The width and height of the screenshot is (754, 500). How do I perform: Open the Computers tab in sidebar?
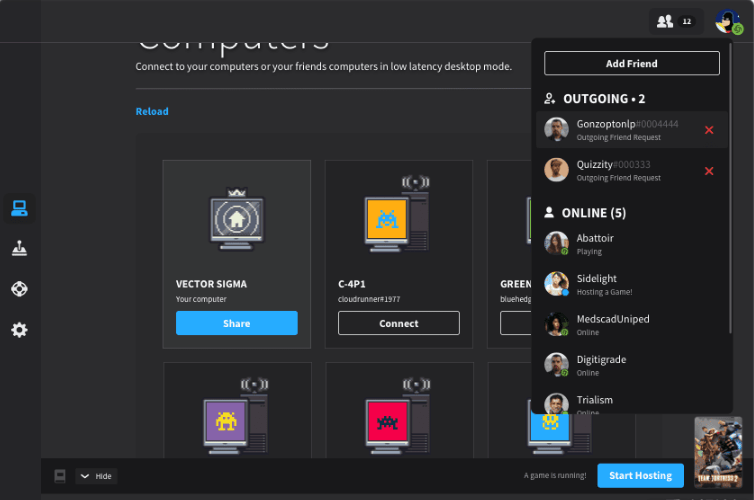coord(19,208)
